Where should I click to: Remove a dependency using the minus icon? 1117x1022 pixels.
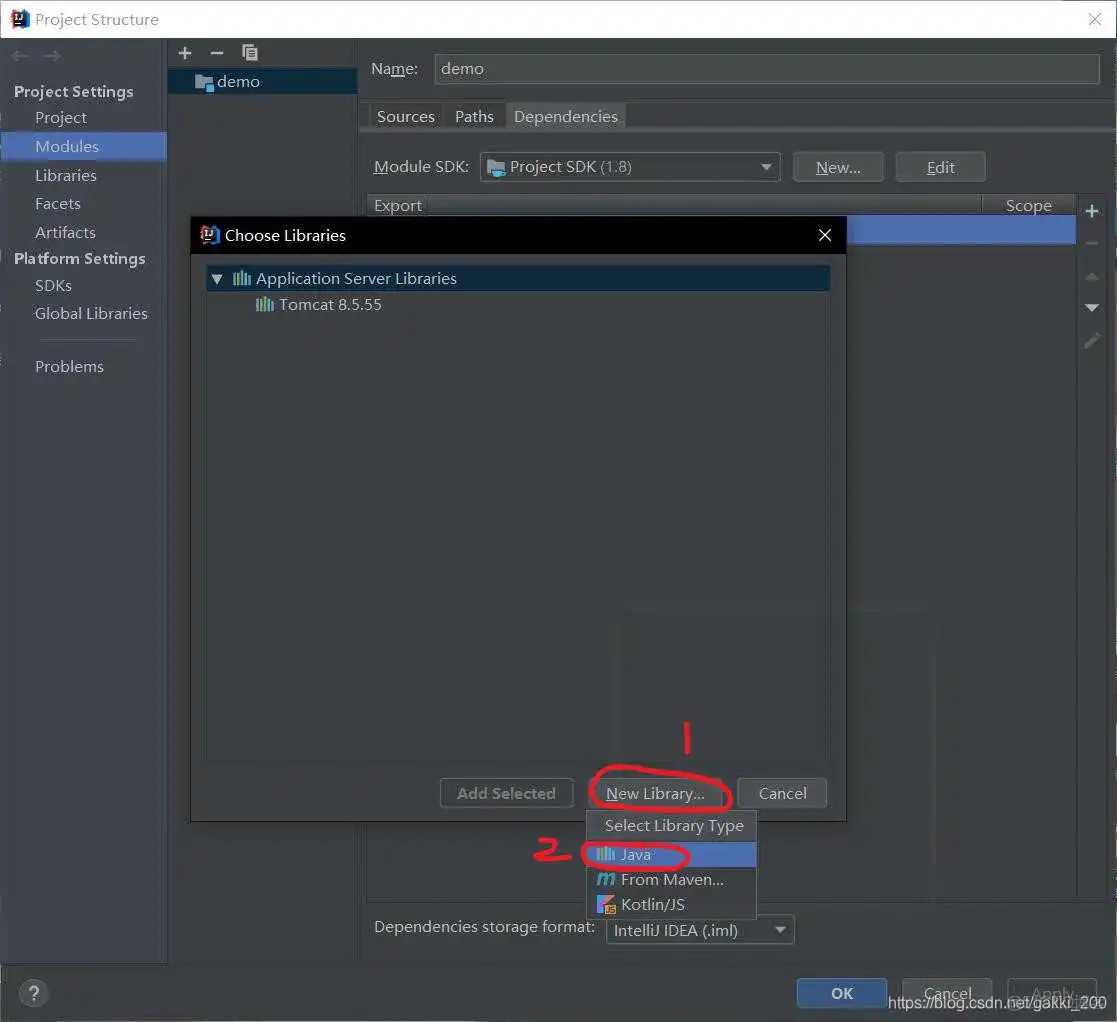[x=1092, y=243]
